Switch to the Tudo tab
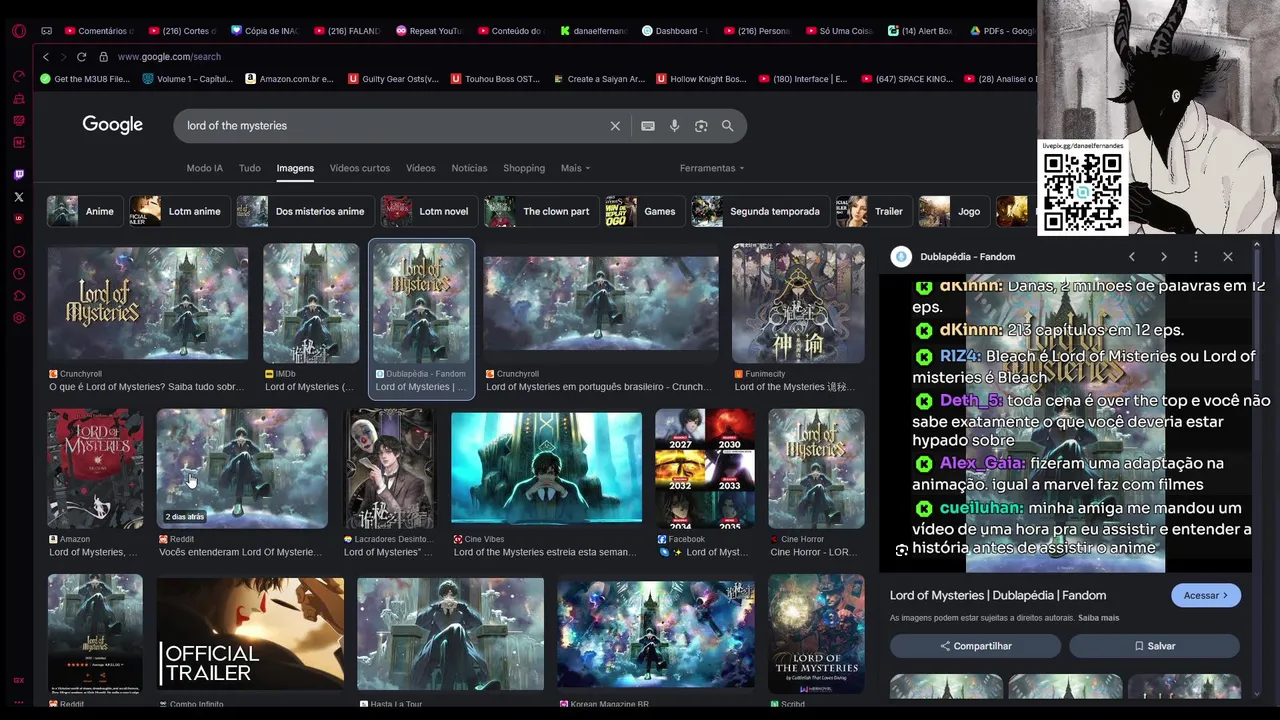This screenshot has height=720, width=1280. tap(250, 168)
